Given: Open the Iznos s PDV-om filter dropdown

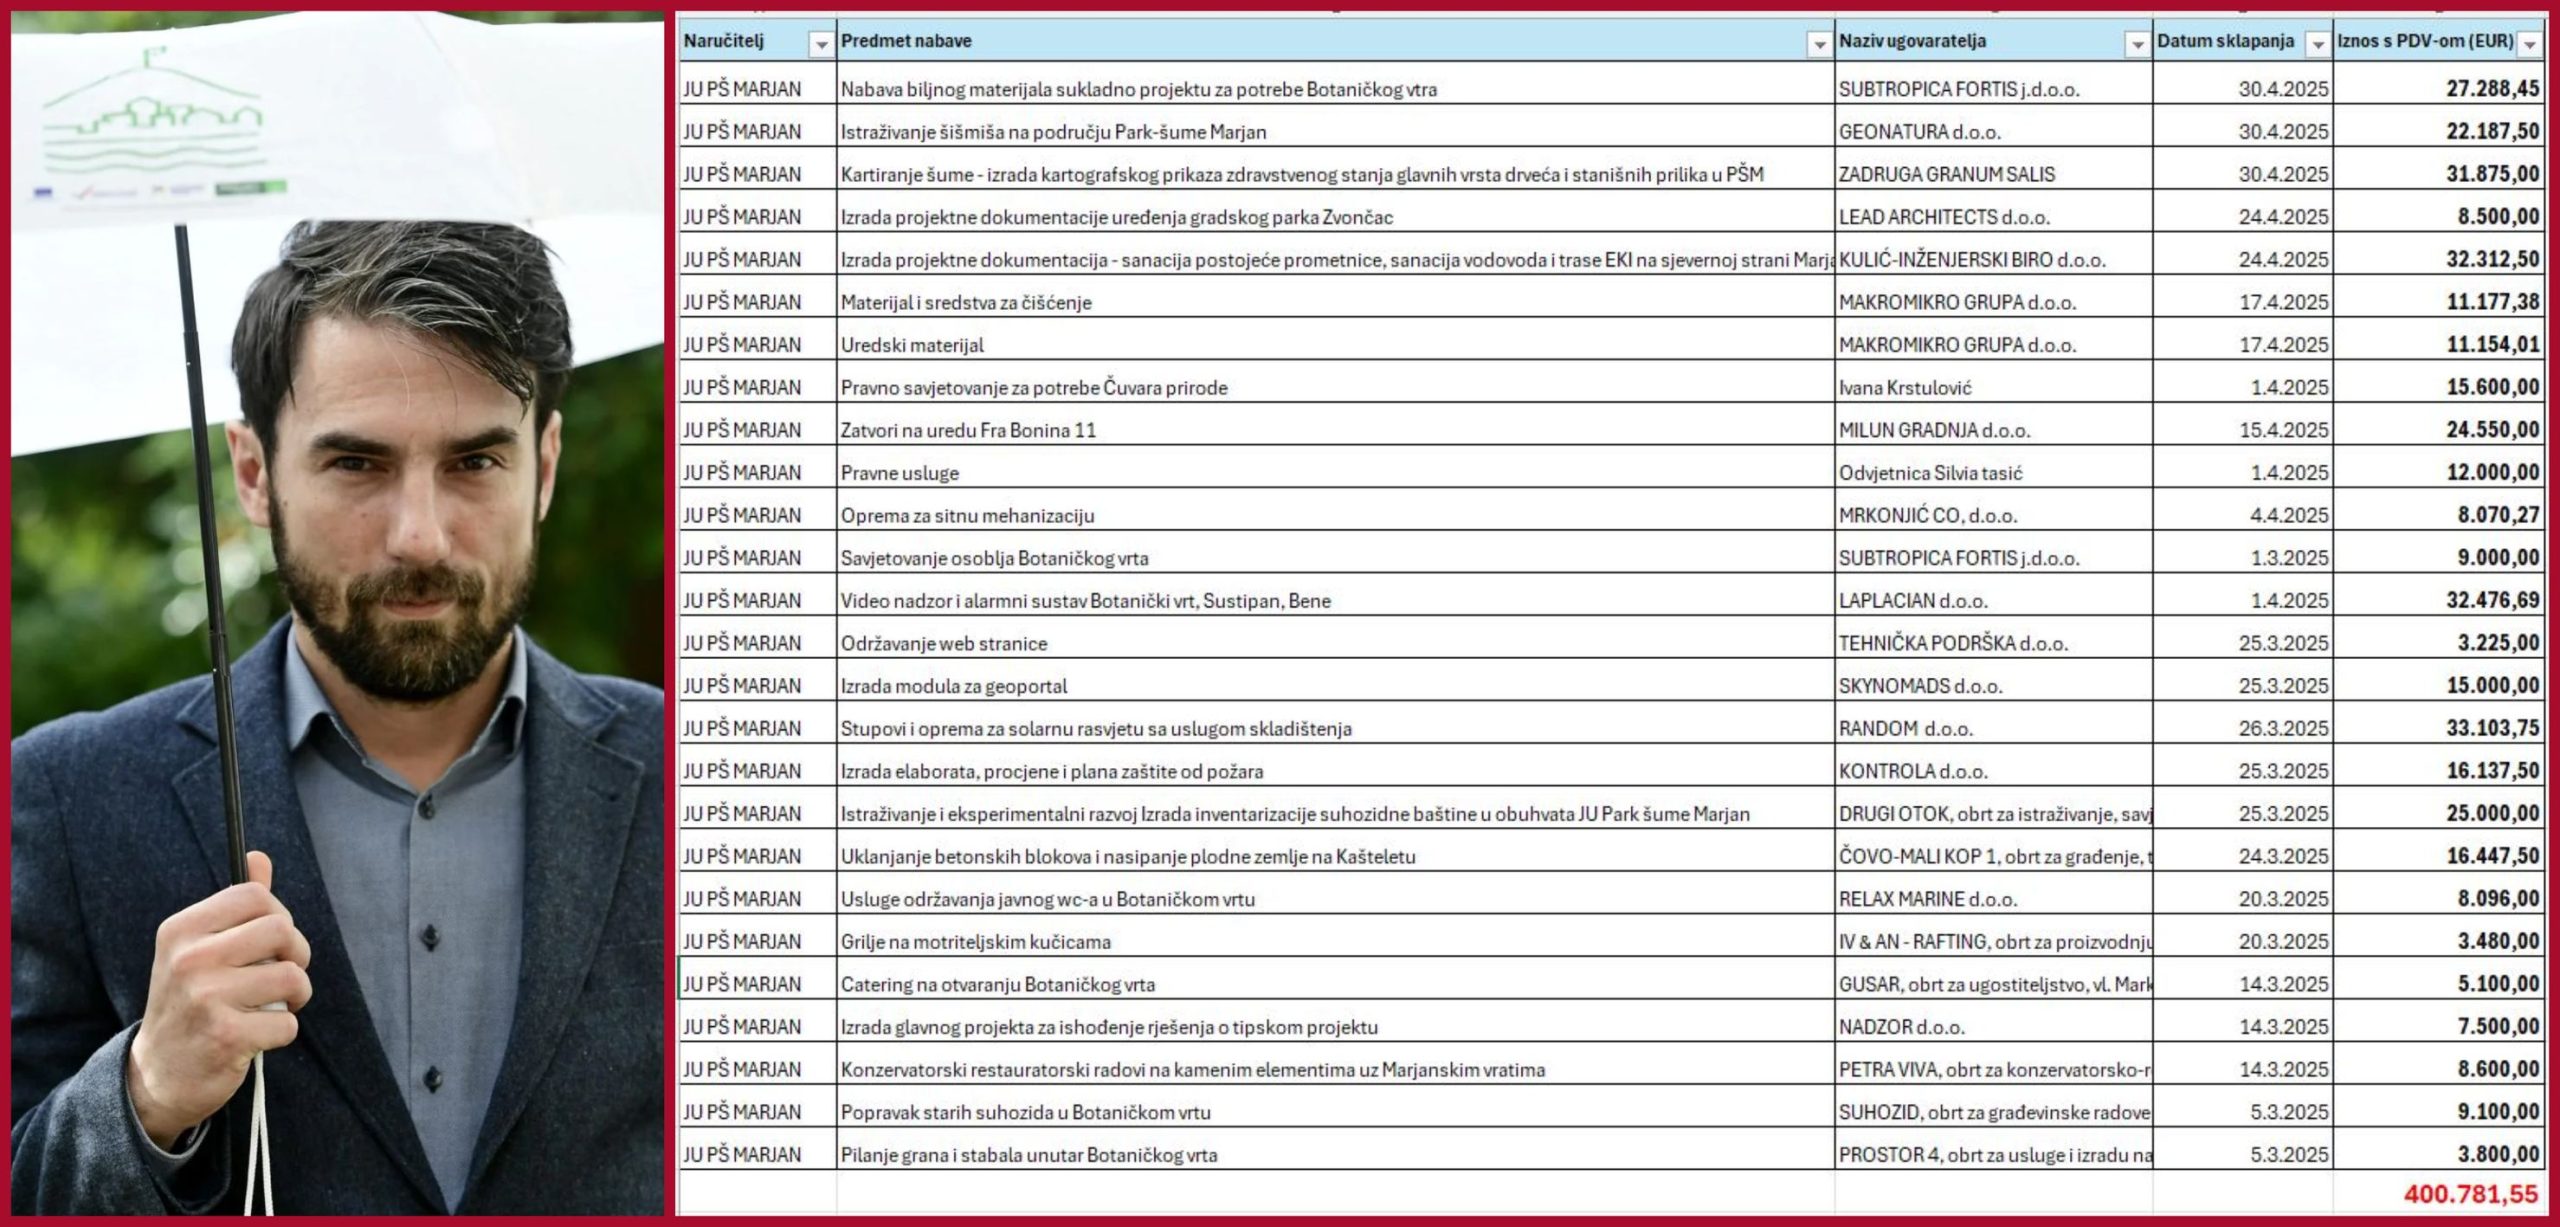Looking at the screenshot, I should [2530, 45].
